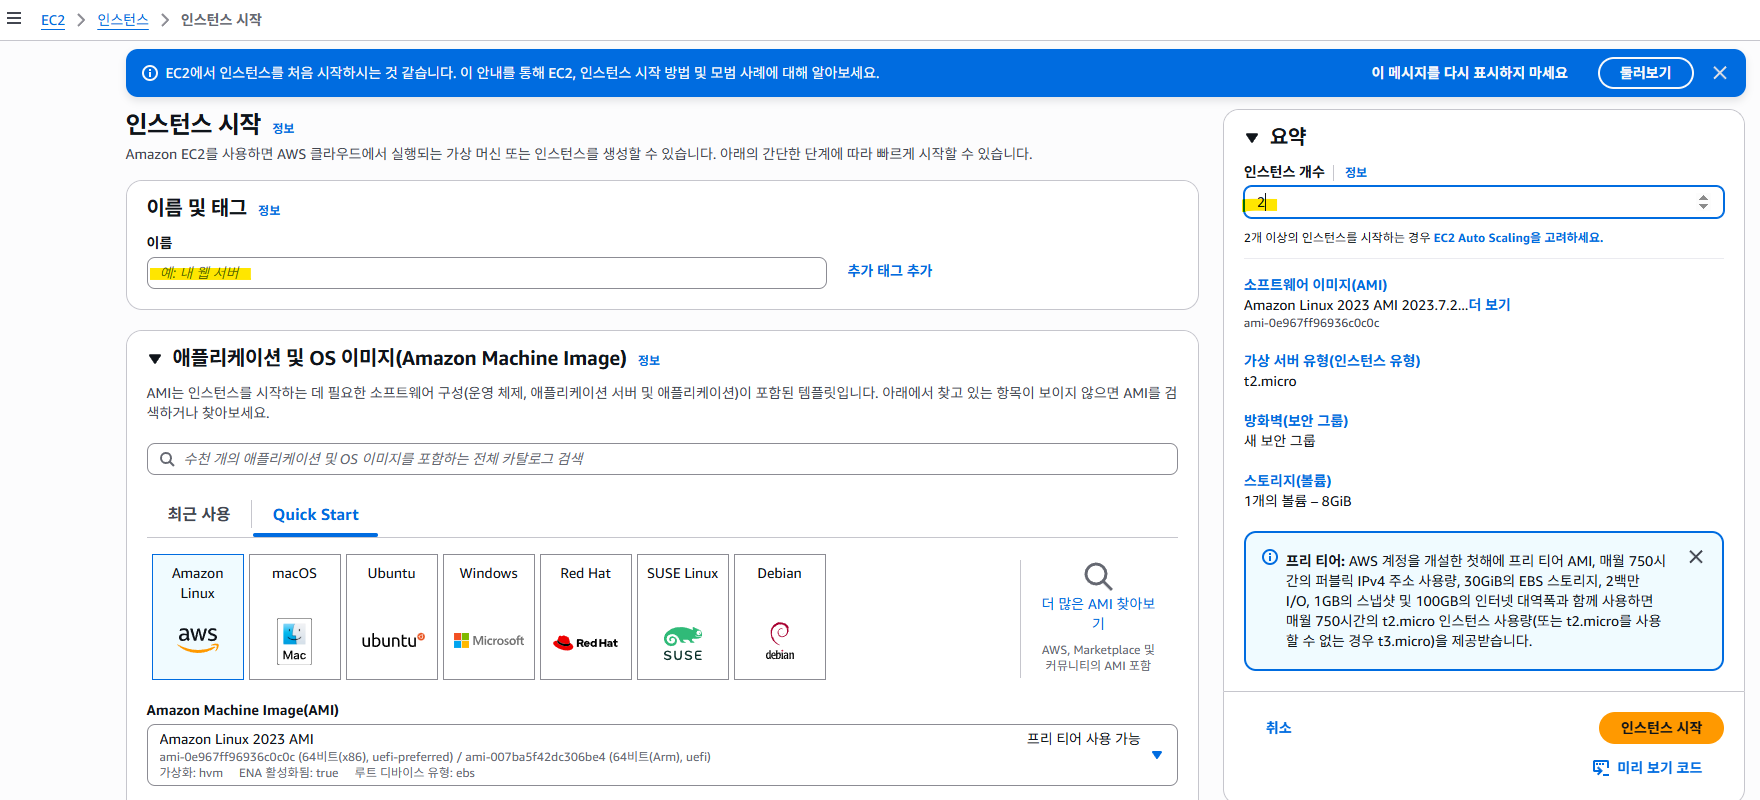Open EC2 Auto Scaling link
Screen dimensions: 1760x800
pos(1518,238)
